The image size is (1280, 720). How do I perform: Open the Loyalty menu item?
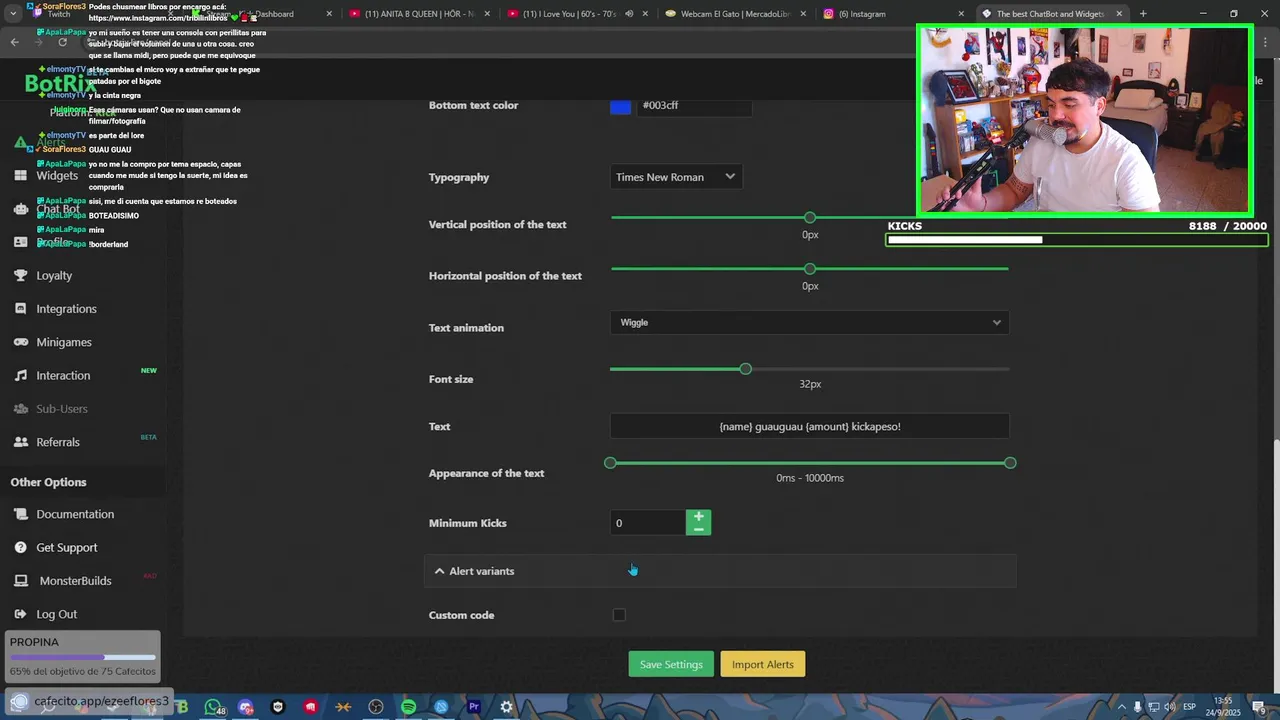[54, 275]
